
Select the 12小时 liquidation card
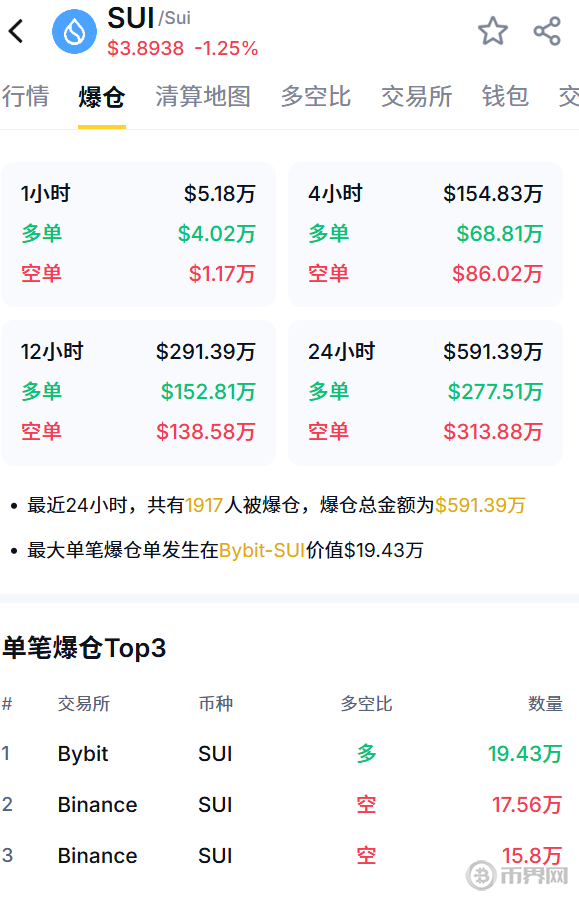click(138, 393)
